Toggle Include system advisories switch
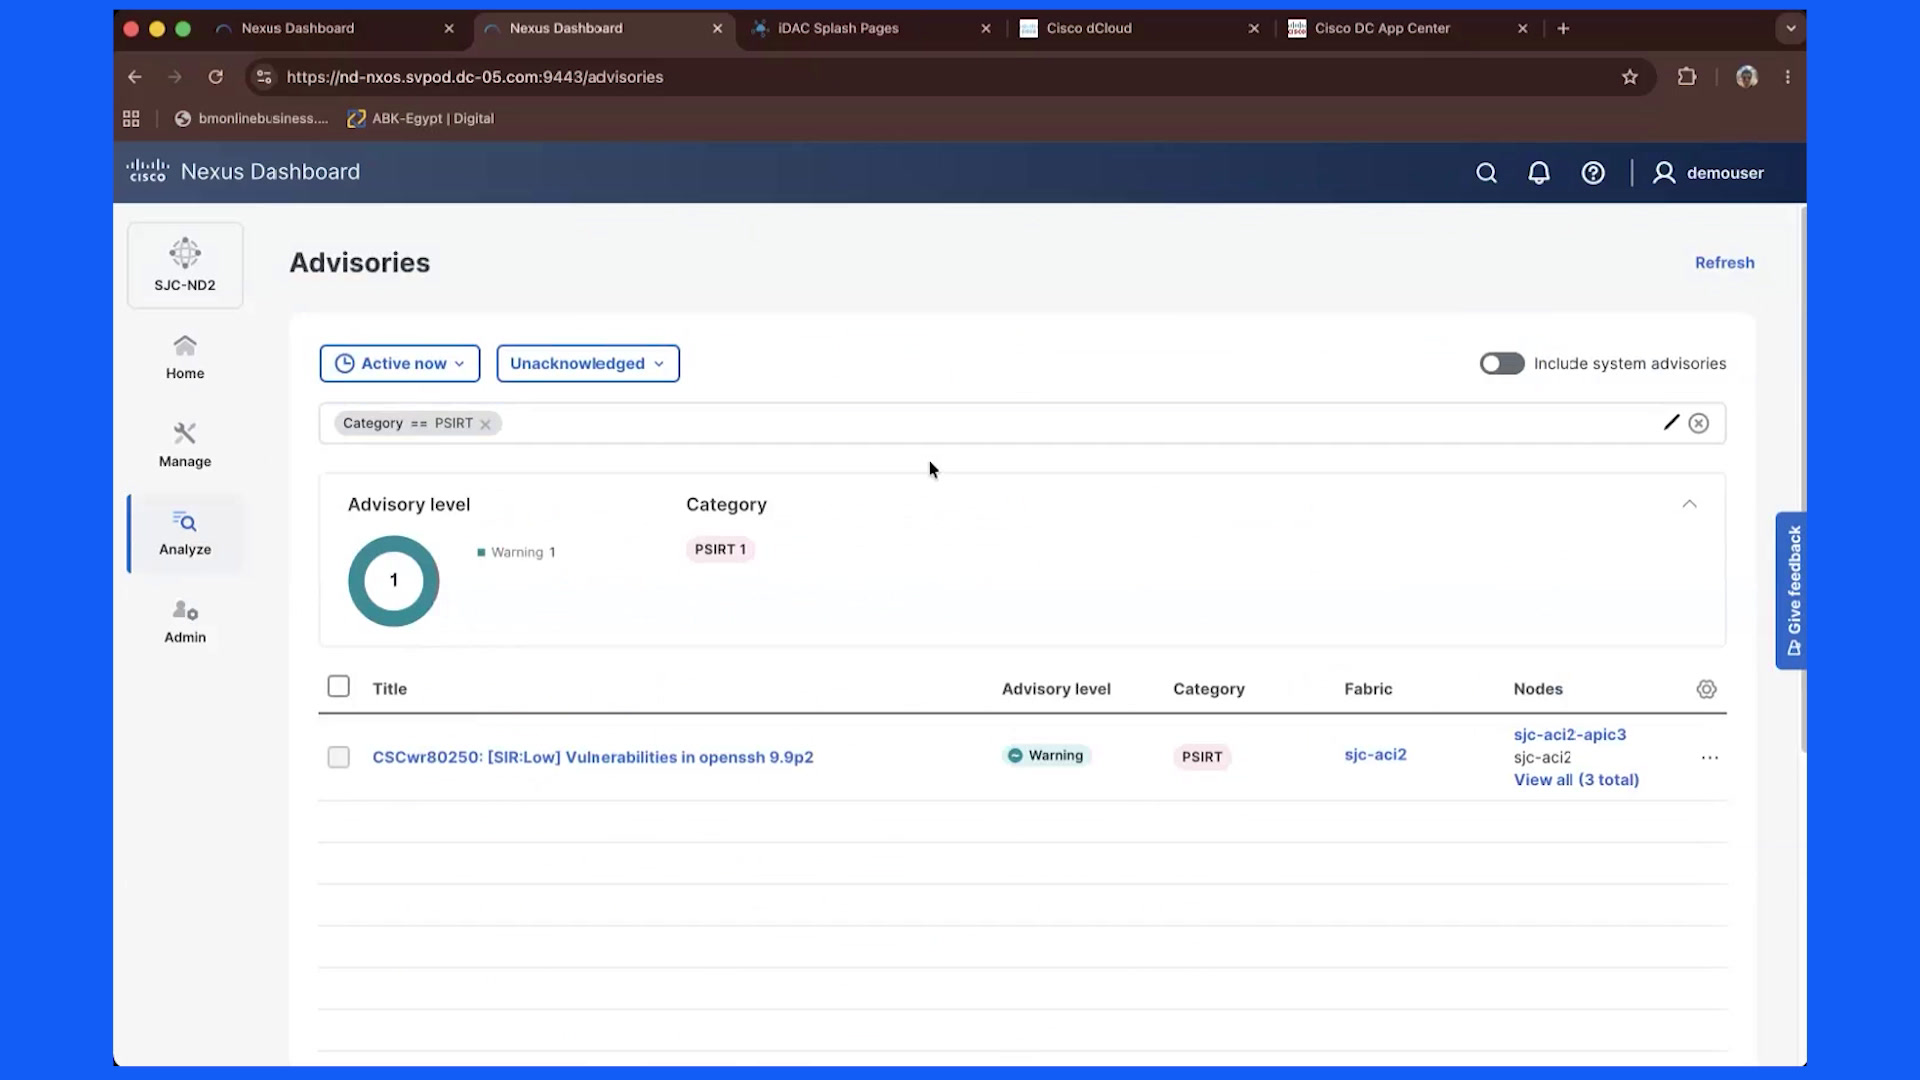 click(x=1502, y=363)
